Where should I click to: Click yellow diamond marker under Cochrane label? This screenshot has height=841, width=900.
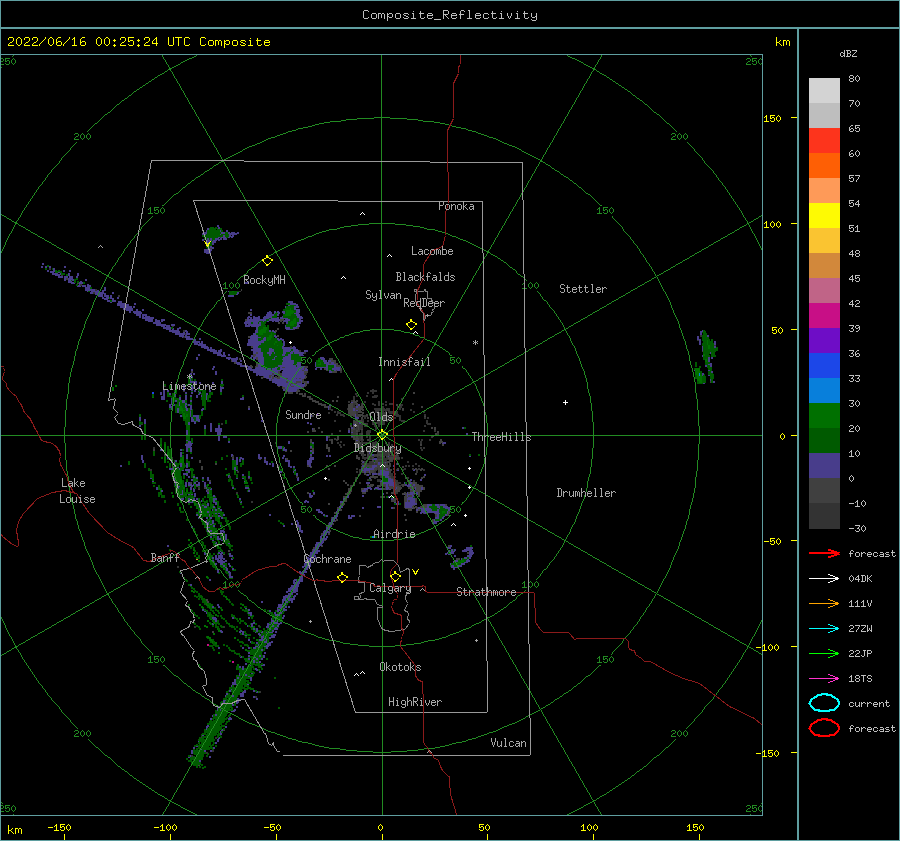tap(343, 577)
